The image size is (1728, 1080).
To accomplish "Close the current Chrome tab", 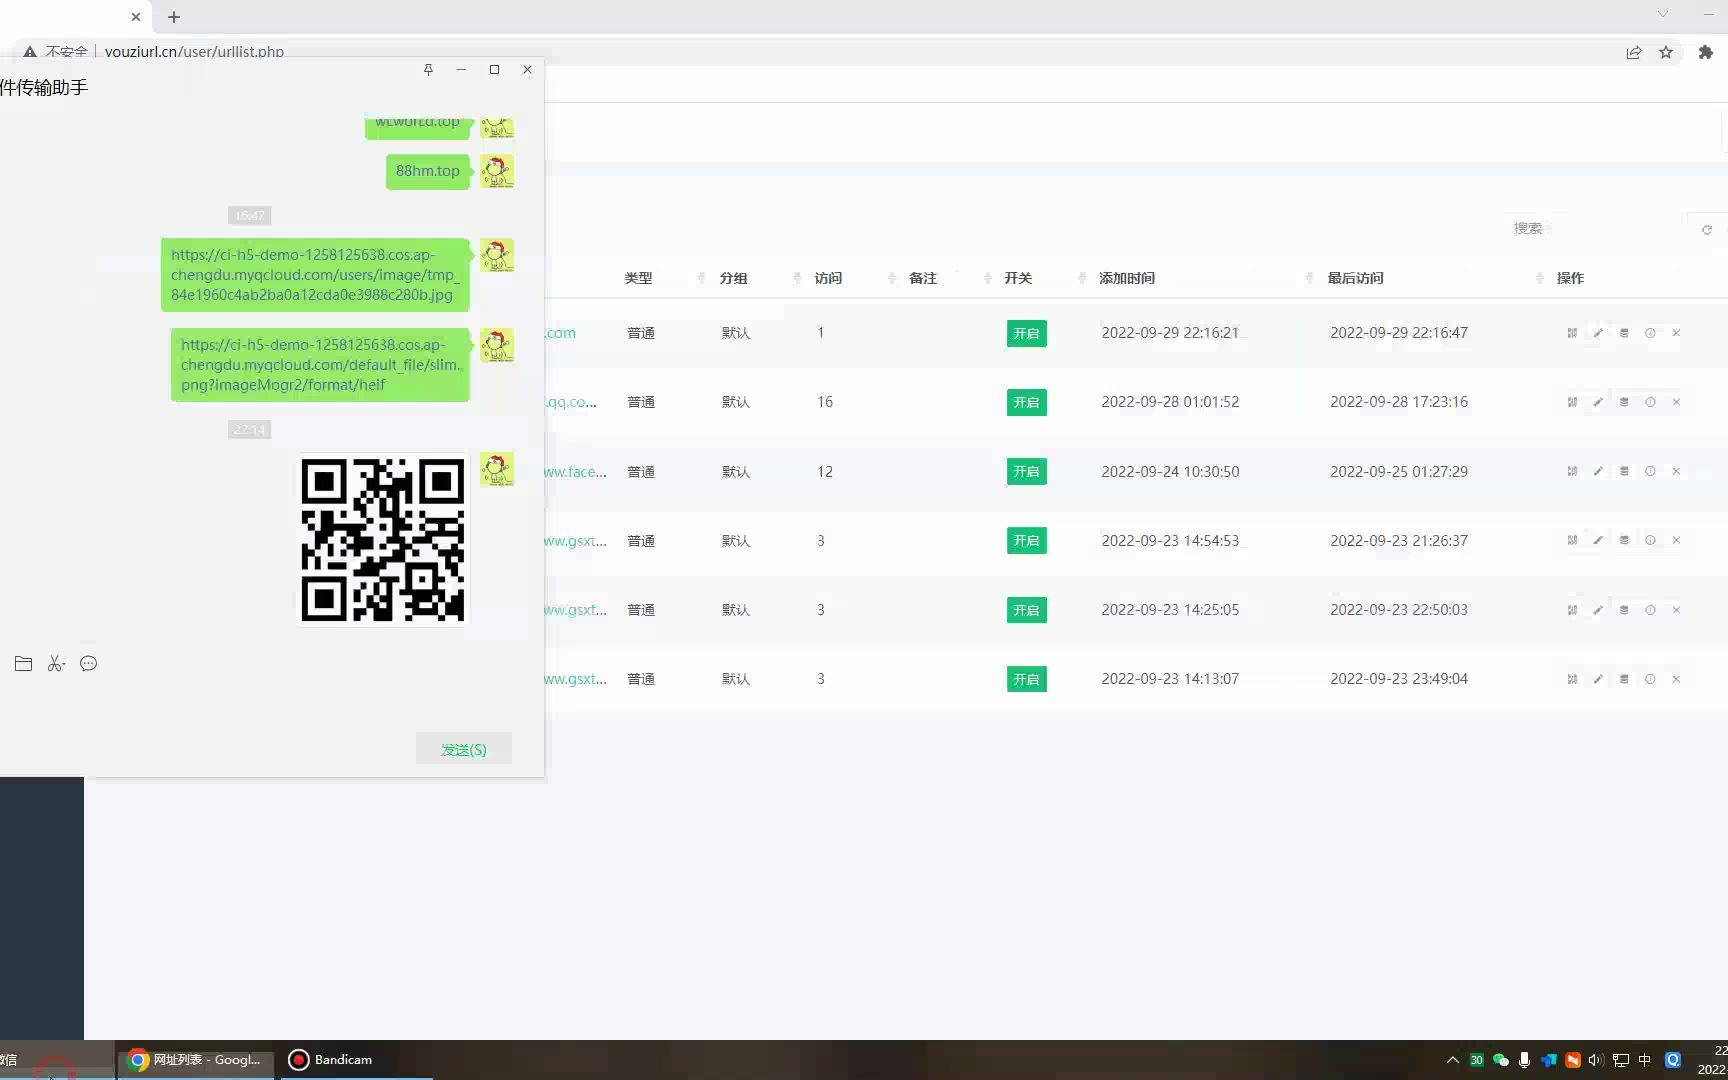I will [136, 17].
